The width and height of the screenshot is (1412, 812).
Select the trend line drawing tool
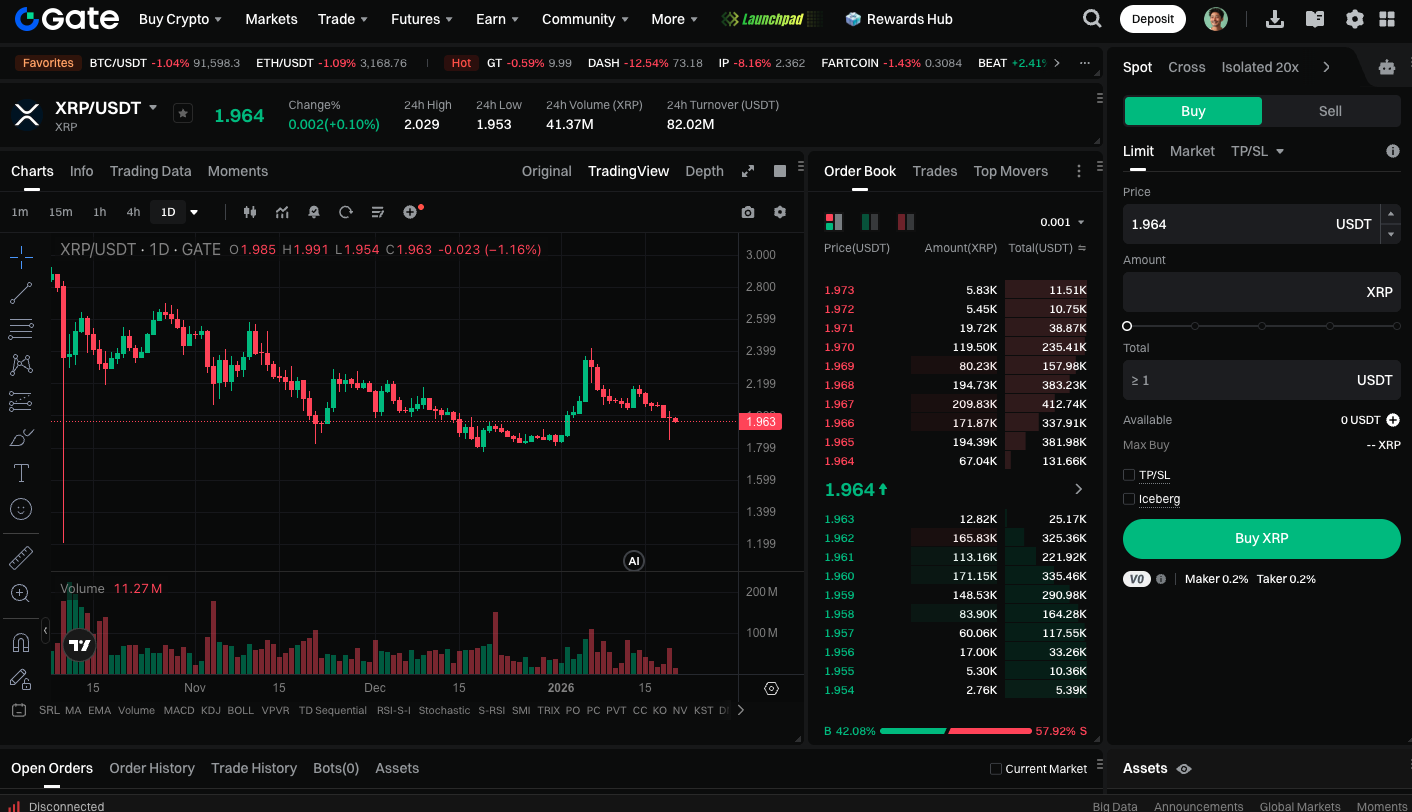21,293
